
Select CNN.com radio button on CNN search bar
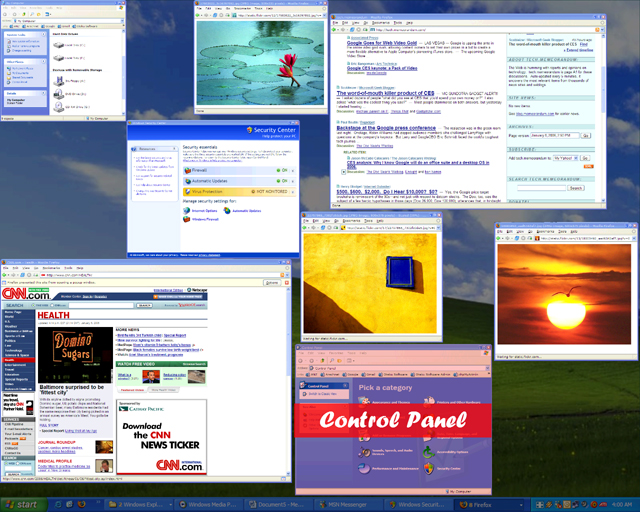pyautogui.click(x=52, y=305)
